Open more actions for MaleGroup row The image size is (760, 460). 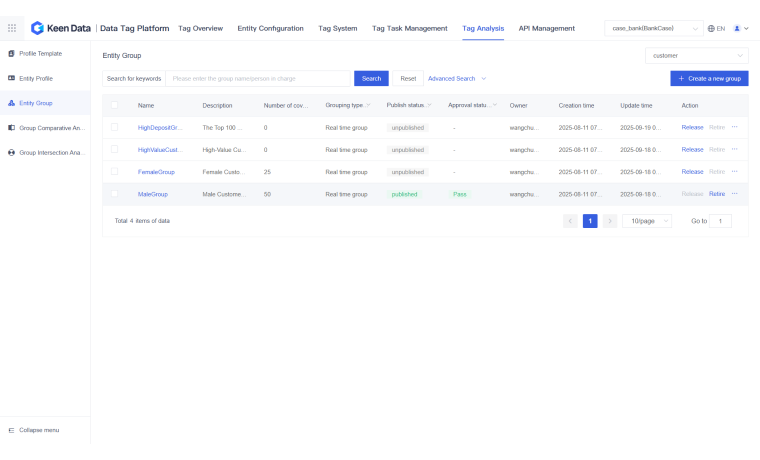point(734,194)
